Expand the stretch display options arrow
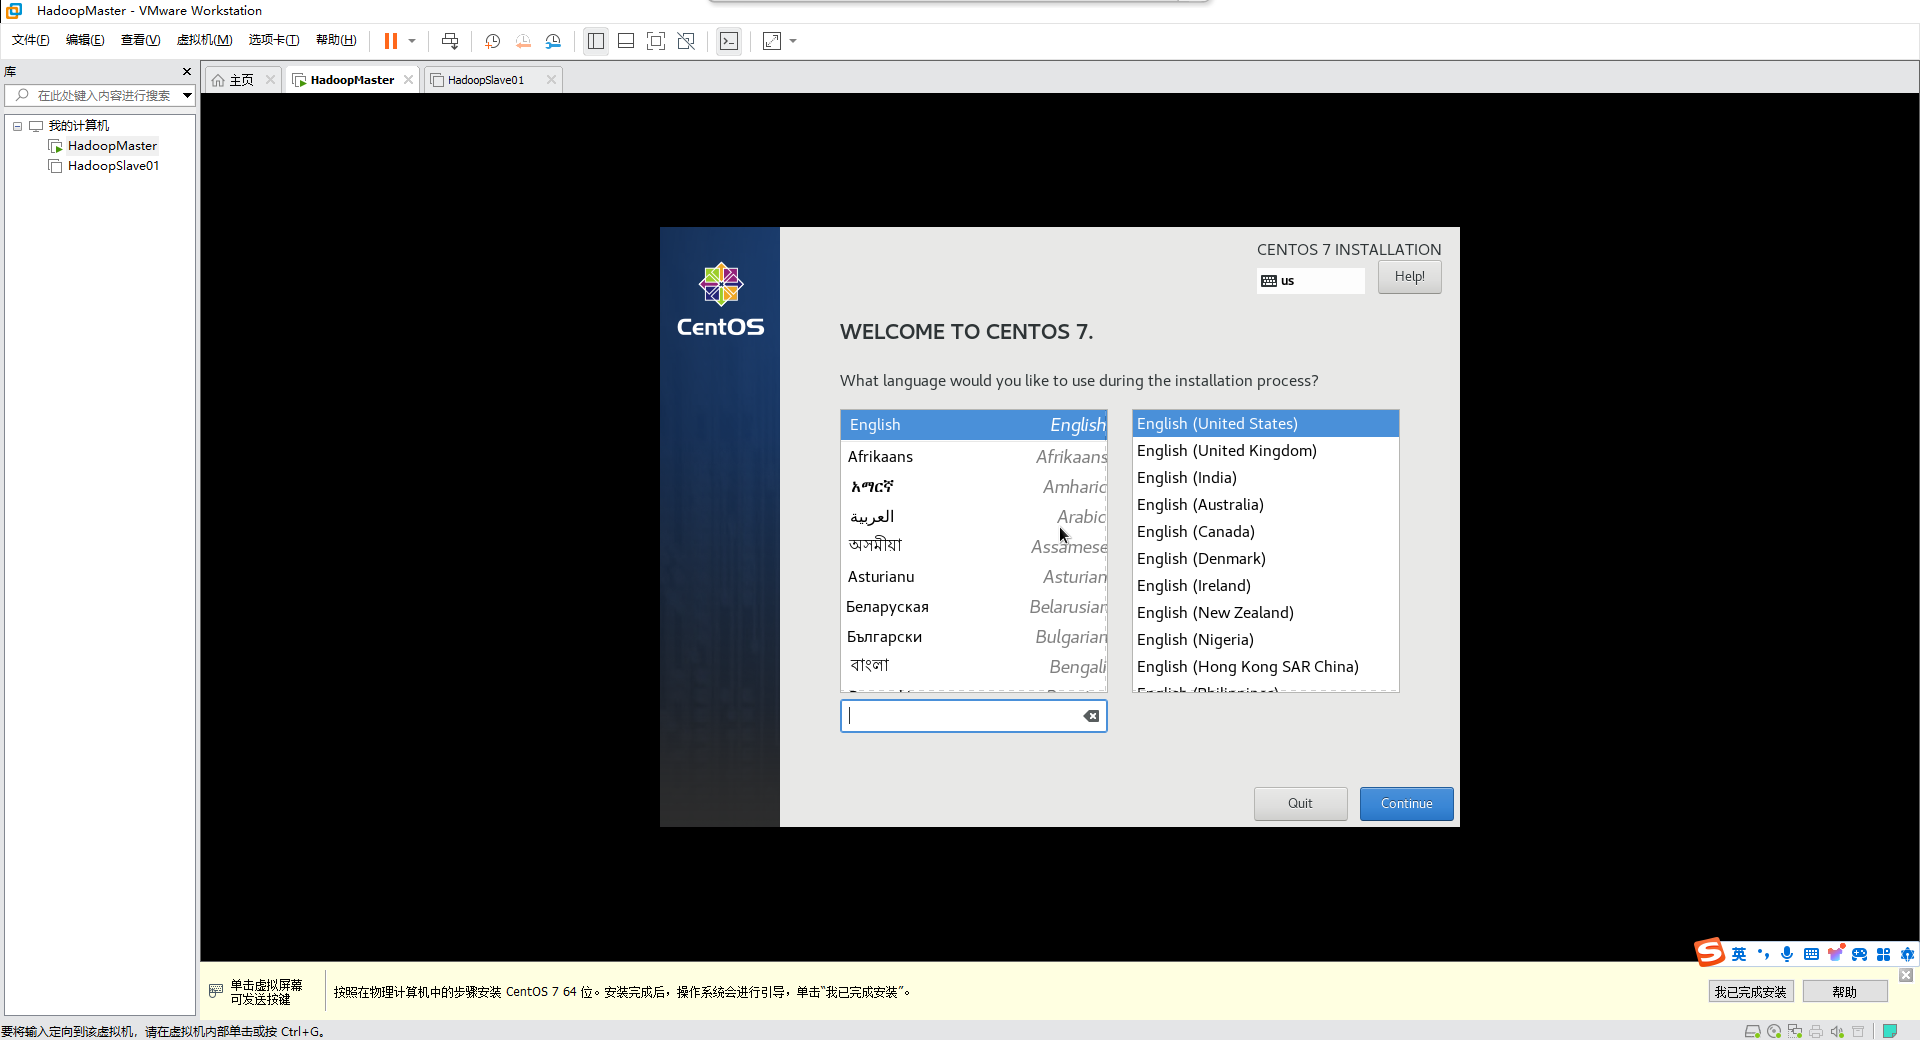Image resolution: width=1920 pixels, height=1040 pixels. pos(793,41)
